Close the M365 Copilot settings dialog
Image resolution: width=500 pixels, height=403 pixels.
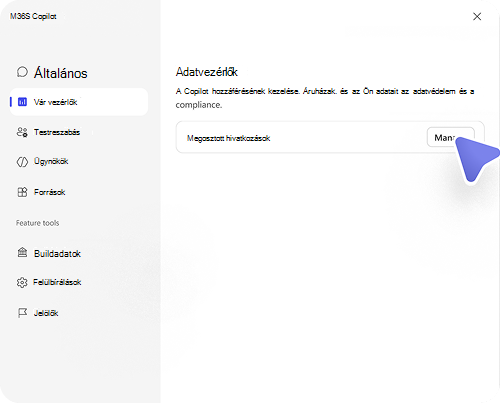[477, 16]
